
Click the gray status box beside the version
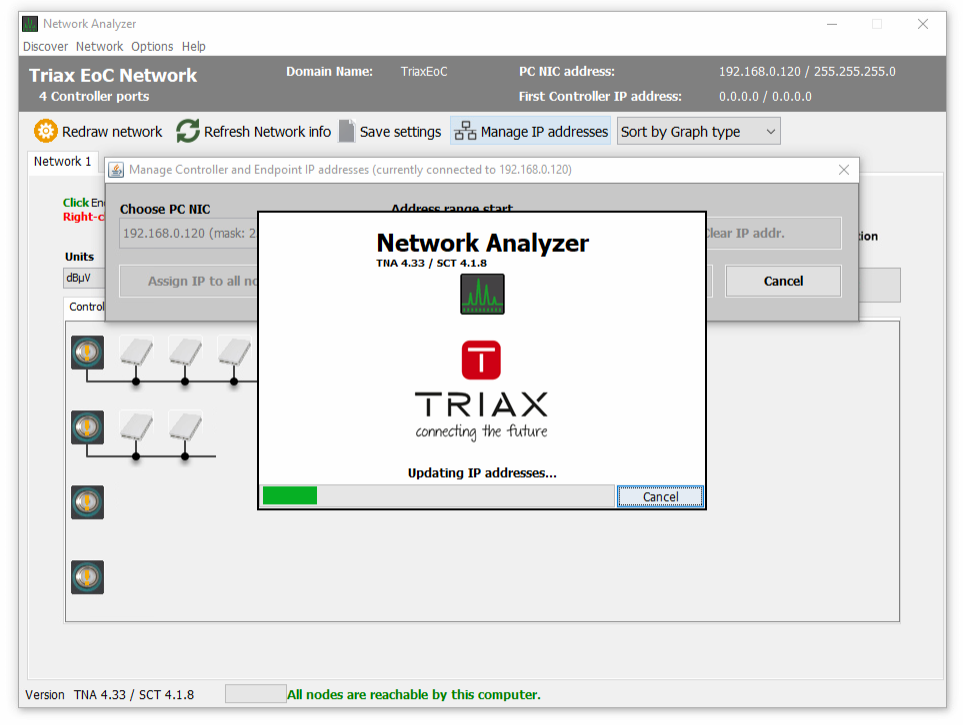pyautogui.click(x=255, y=694)
